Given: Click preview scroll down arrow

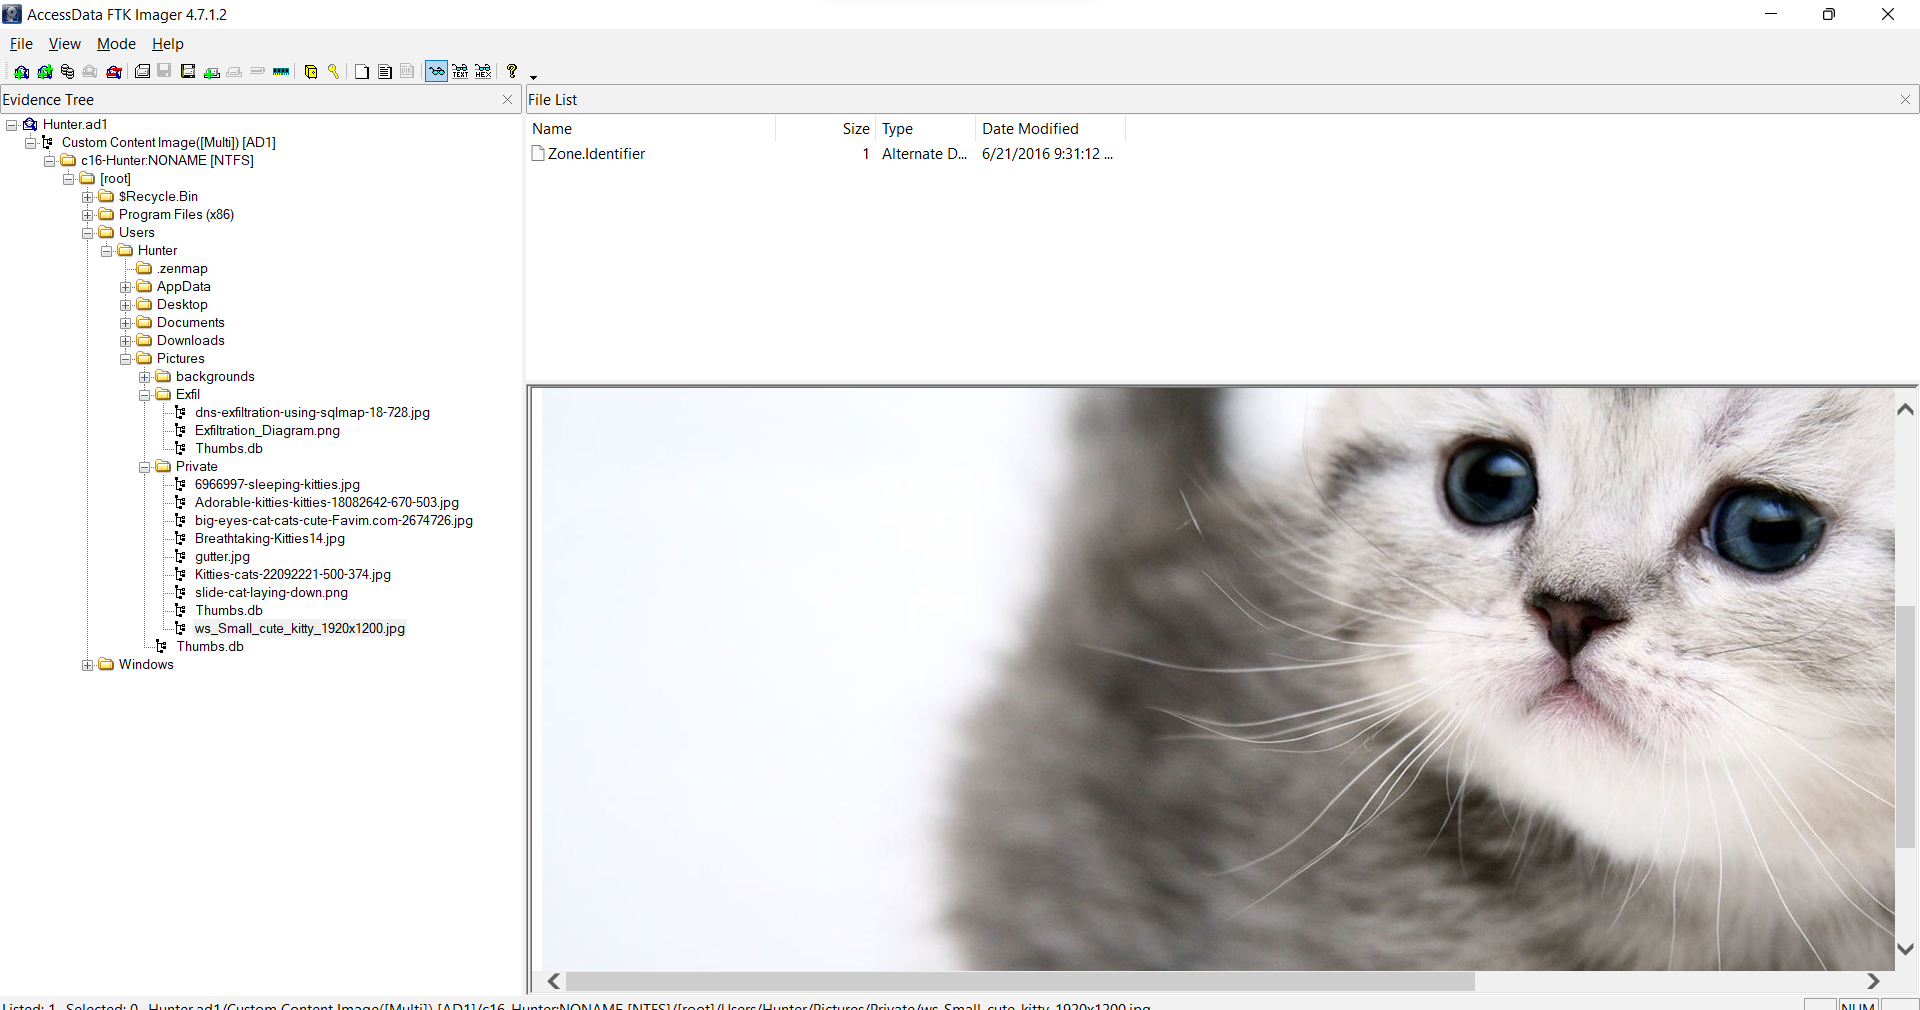Looking at the screenshot, I should pyautogui.click(x=1906, y=949).
